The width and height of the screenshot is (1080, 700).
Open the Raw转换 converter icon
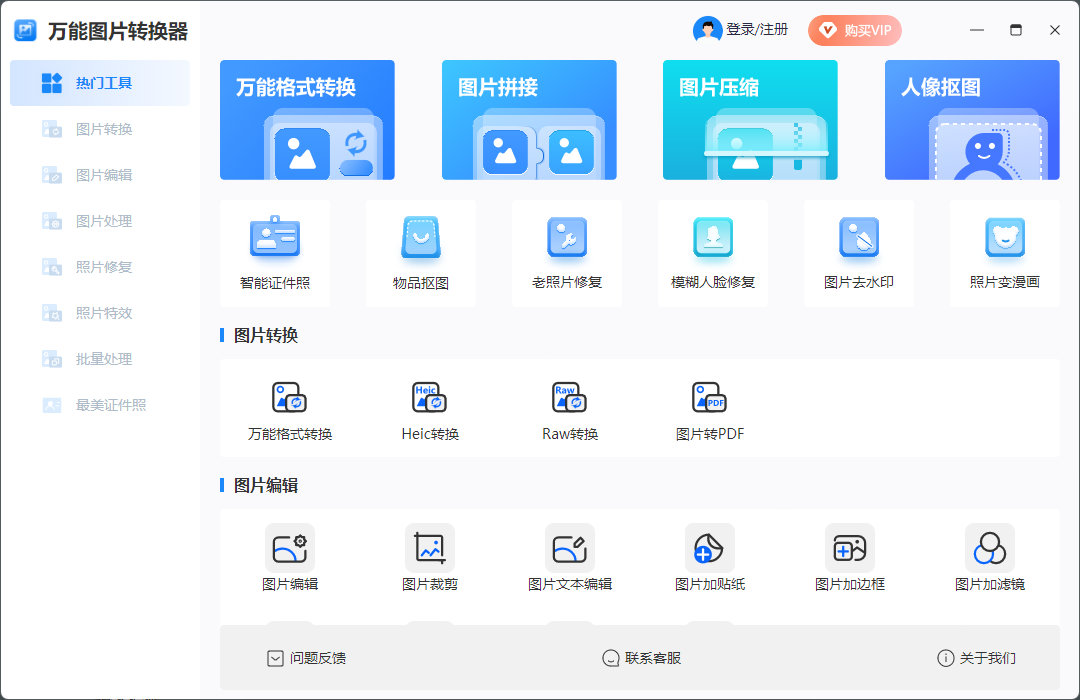coord(570,398)
